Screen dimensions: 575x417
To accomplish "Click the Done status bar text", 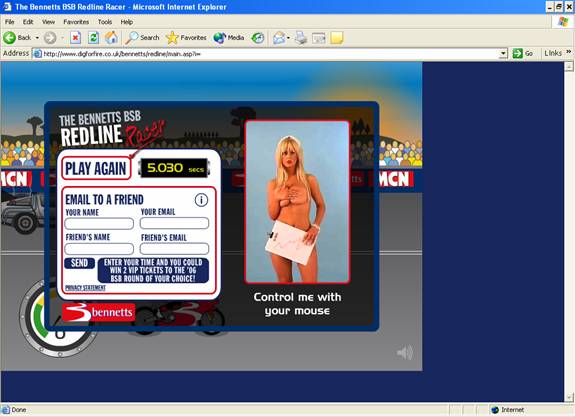I will click(19, 410).
